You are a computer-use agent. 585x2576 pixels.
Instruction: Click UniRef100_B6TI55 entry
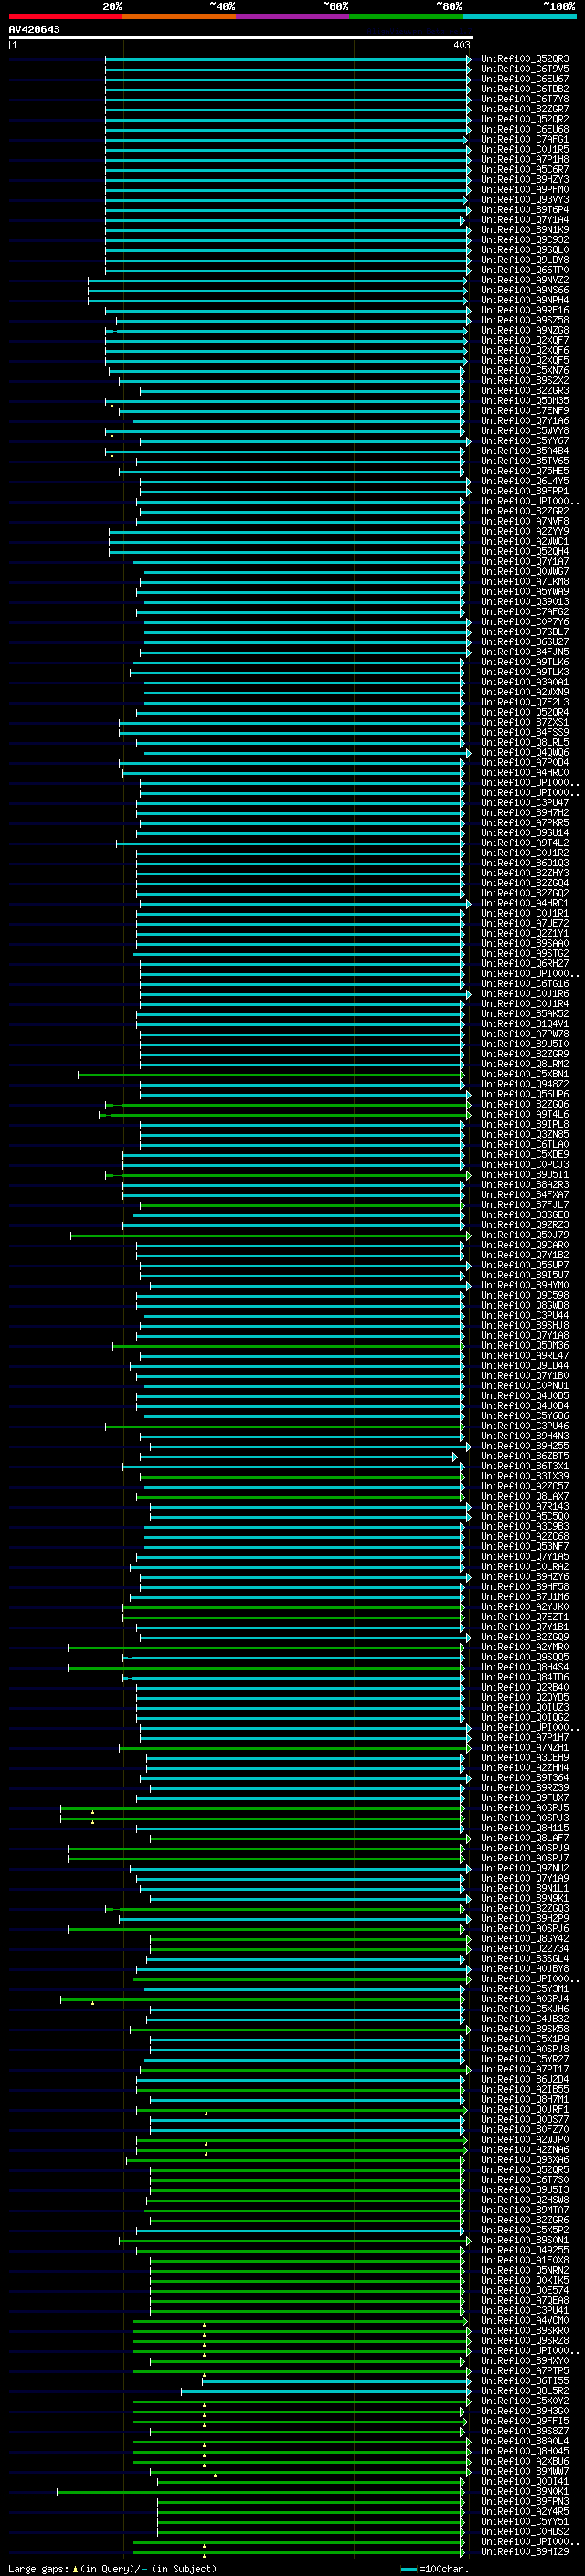[524, 2382]
